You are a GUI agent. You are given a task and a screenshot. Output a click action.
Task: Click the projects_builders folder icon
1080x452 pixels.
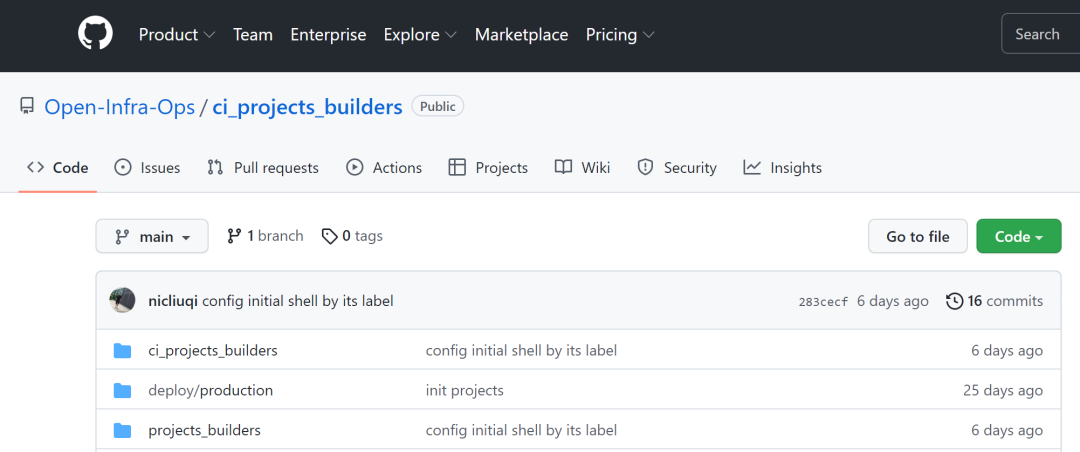click(x=123, y=430)
